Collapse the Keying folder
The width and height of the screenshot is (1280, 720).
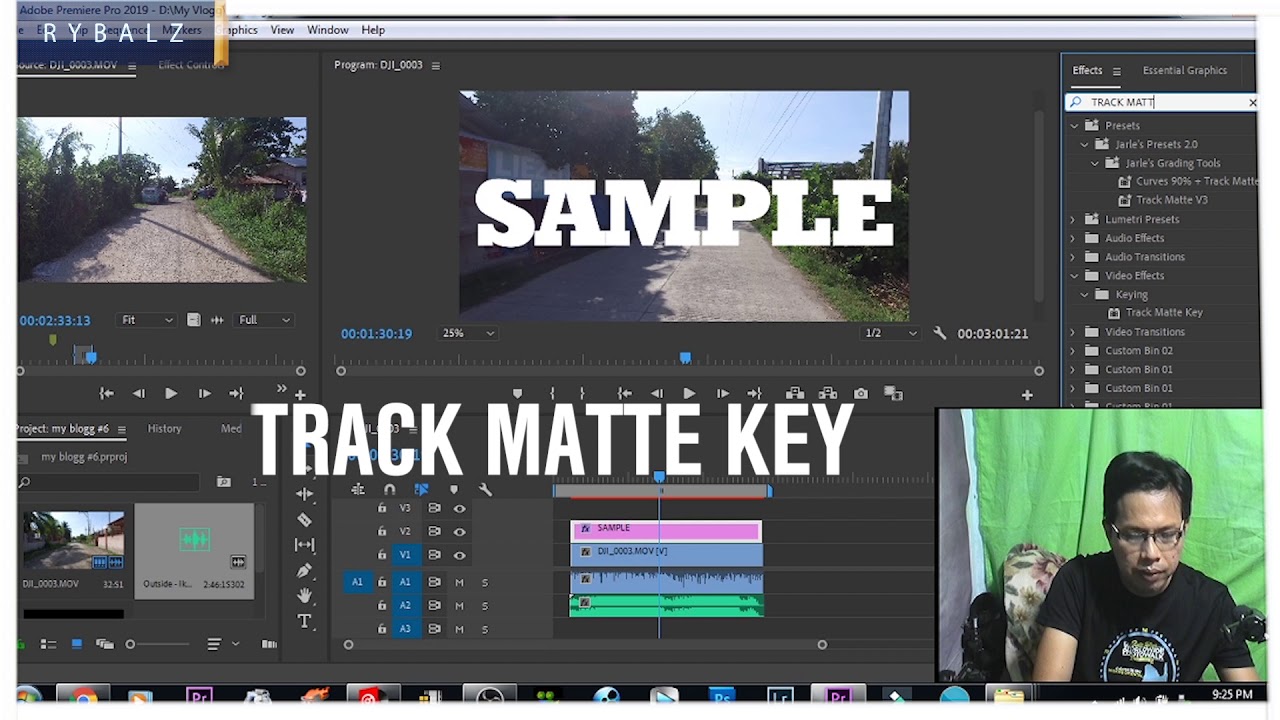pos(1084,295)
